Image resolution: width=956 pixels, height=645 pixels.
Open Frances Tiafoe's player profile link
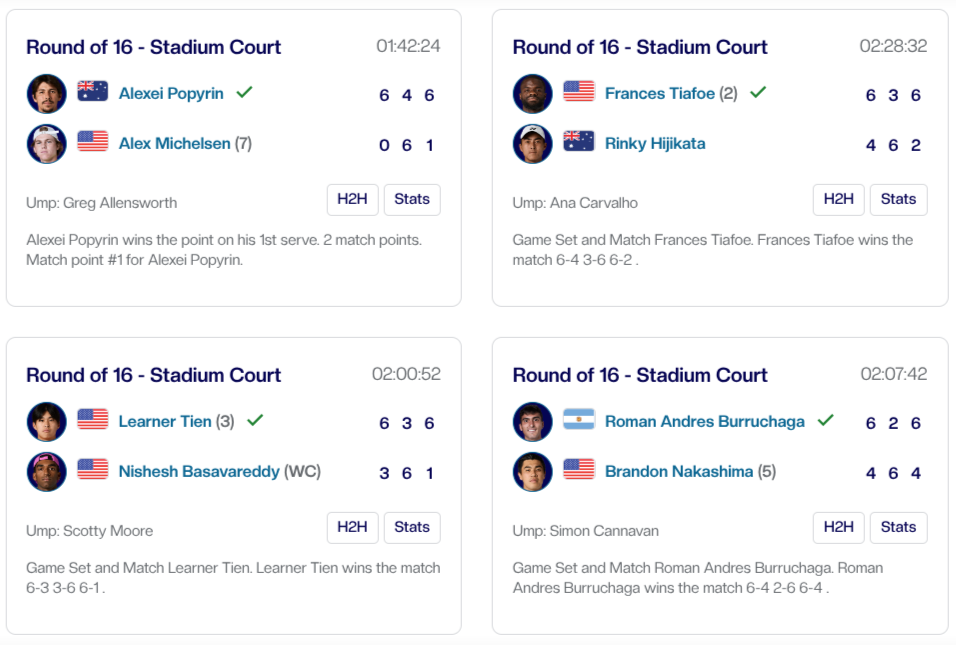tap(660, 93)
